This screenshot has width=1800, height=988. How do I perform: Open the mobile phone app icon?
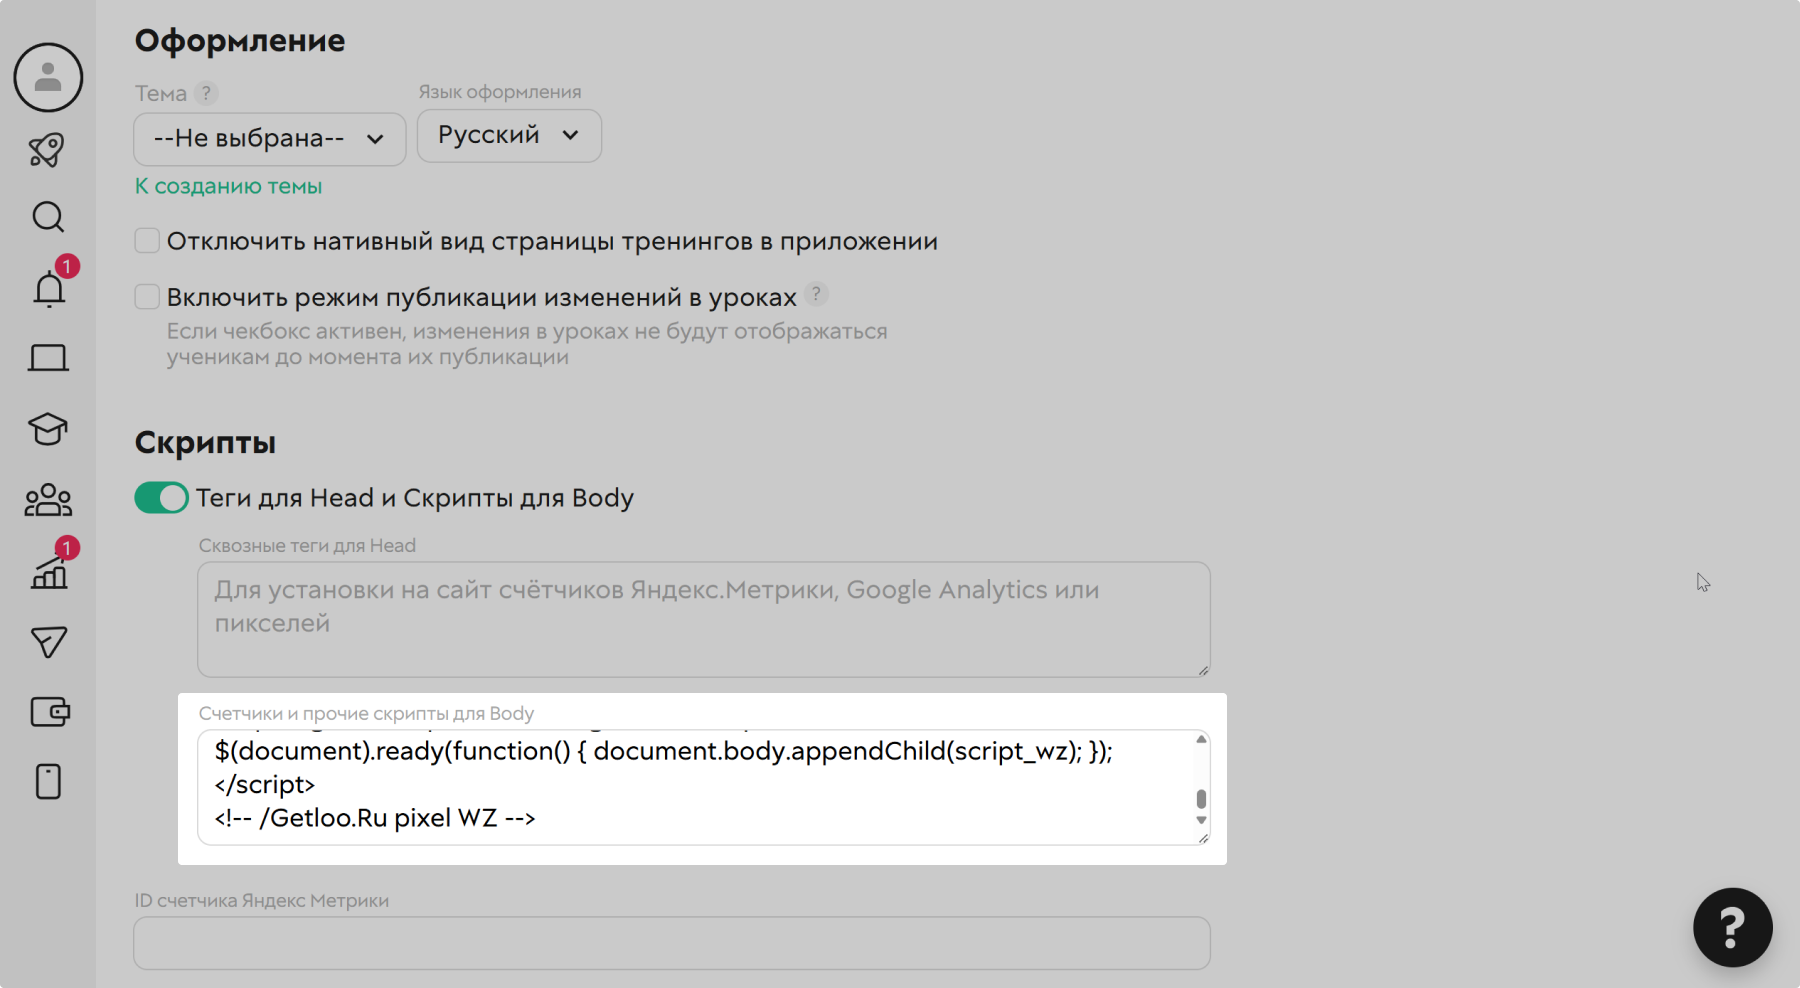coord(48,781)
